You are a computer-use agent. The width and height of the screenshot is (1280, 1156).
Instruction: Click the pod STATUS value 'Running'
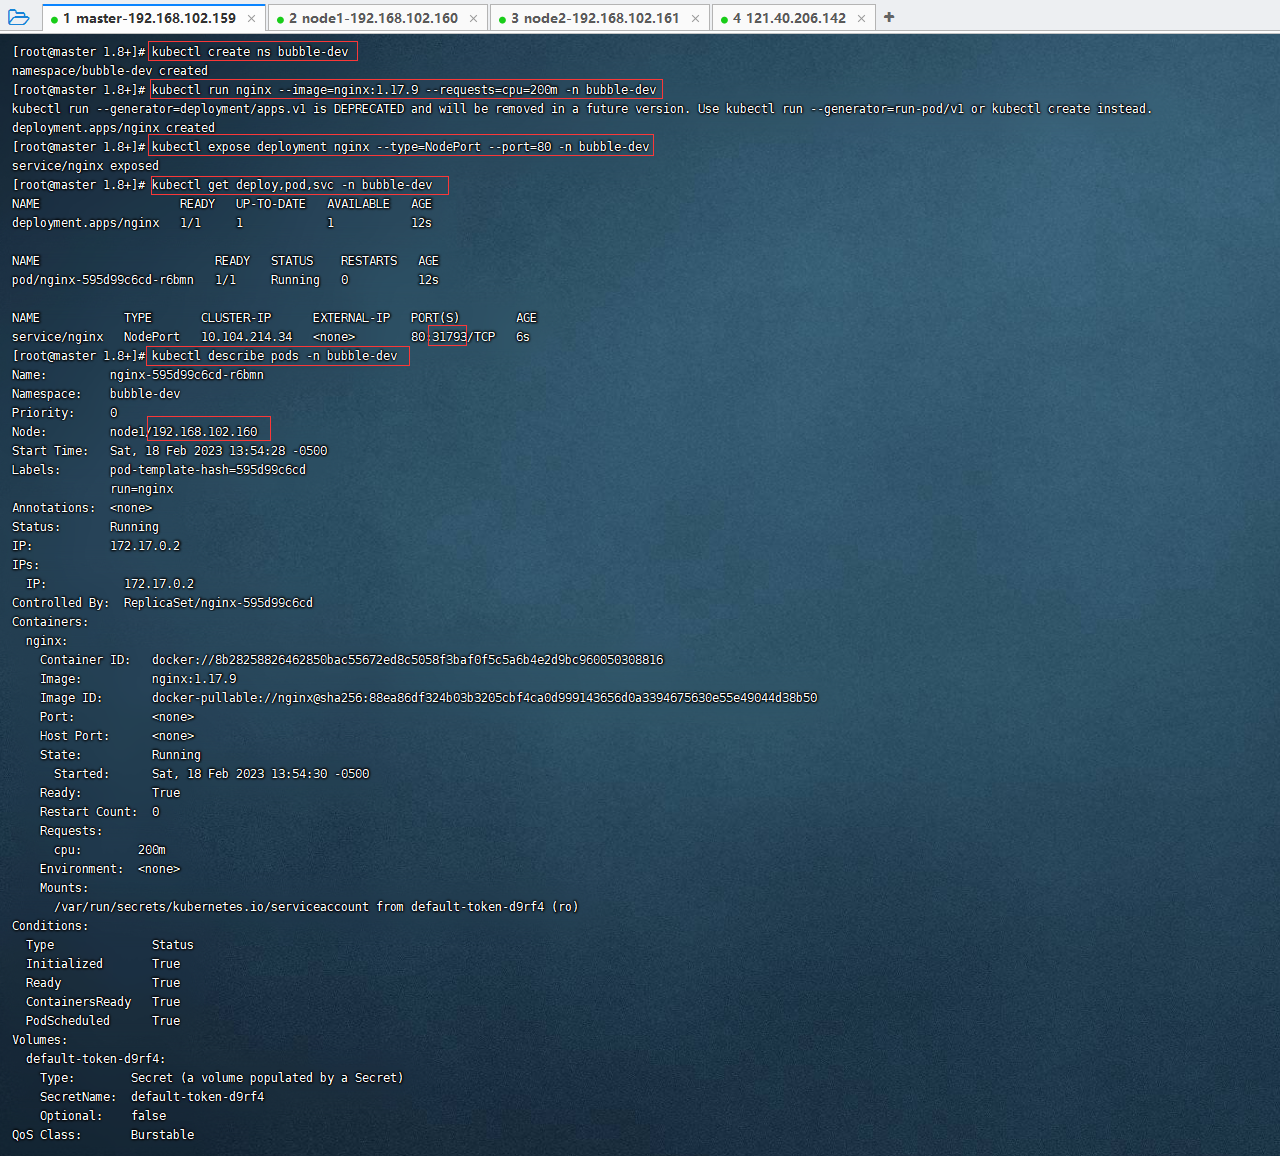295,280
